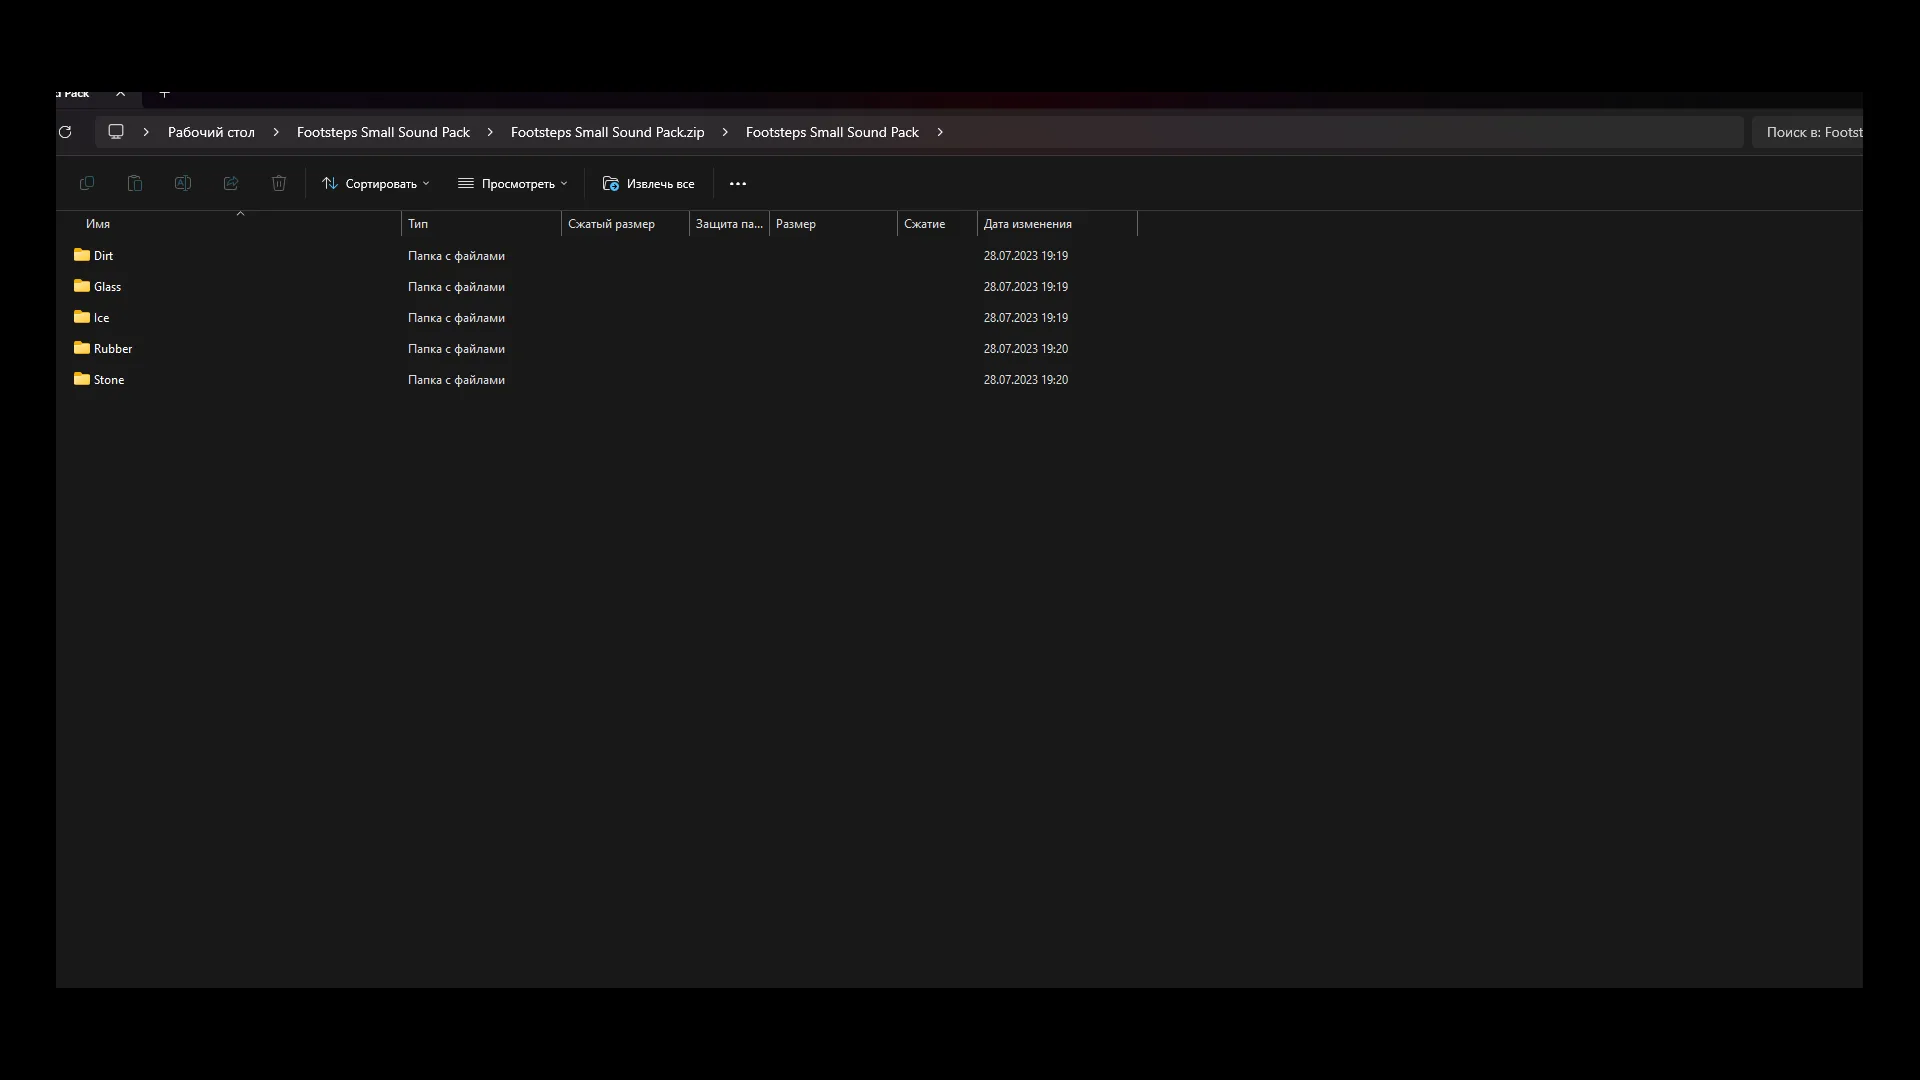Sort by Дата изменения column header
Image resolution: width=1920 pixels, height=1080 pixels.
click(x=1027, y=224)
